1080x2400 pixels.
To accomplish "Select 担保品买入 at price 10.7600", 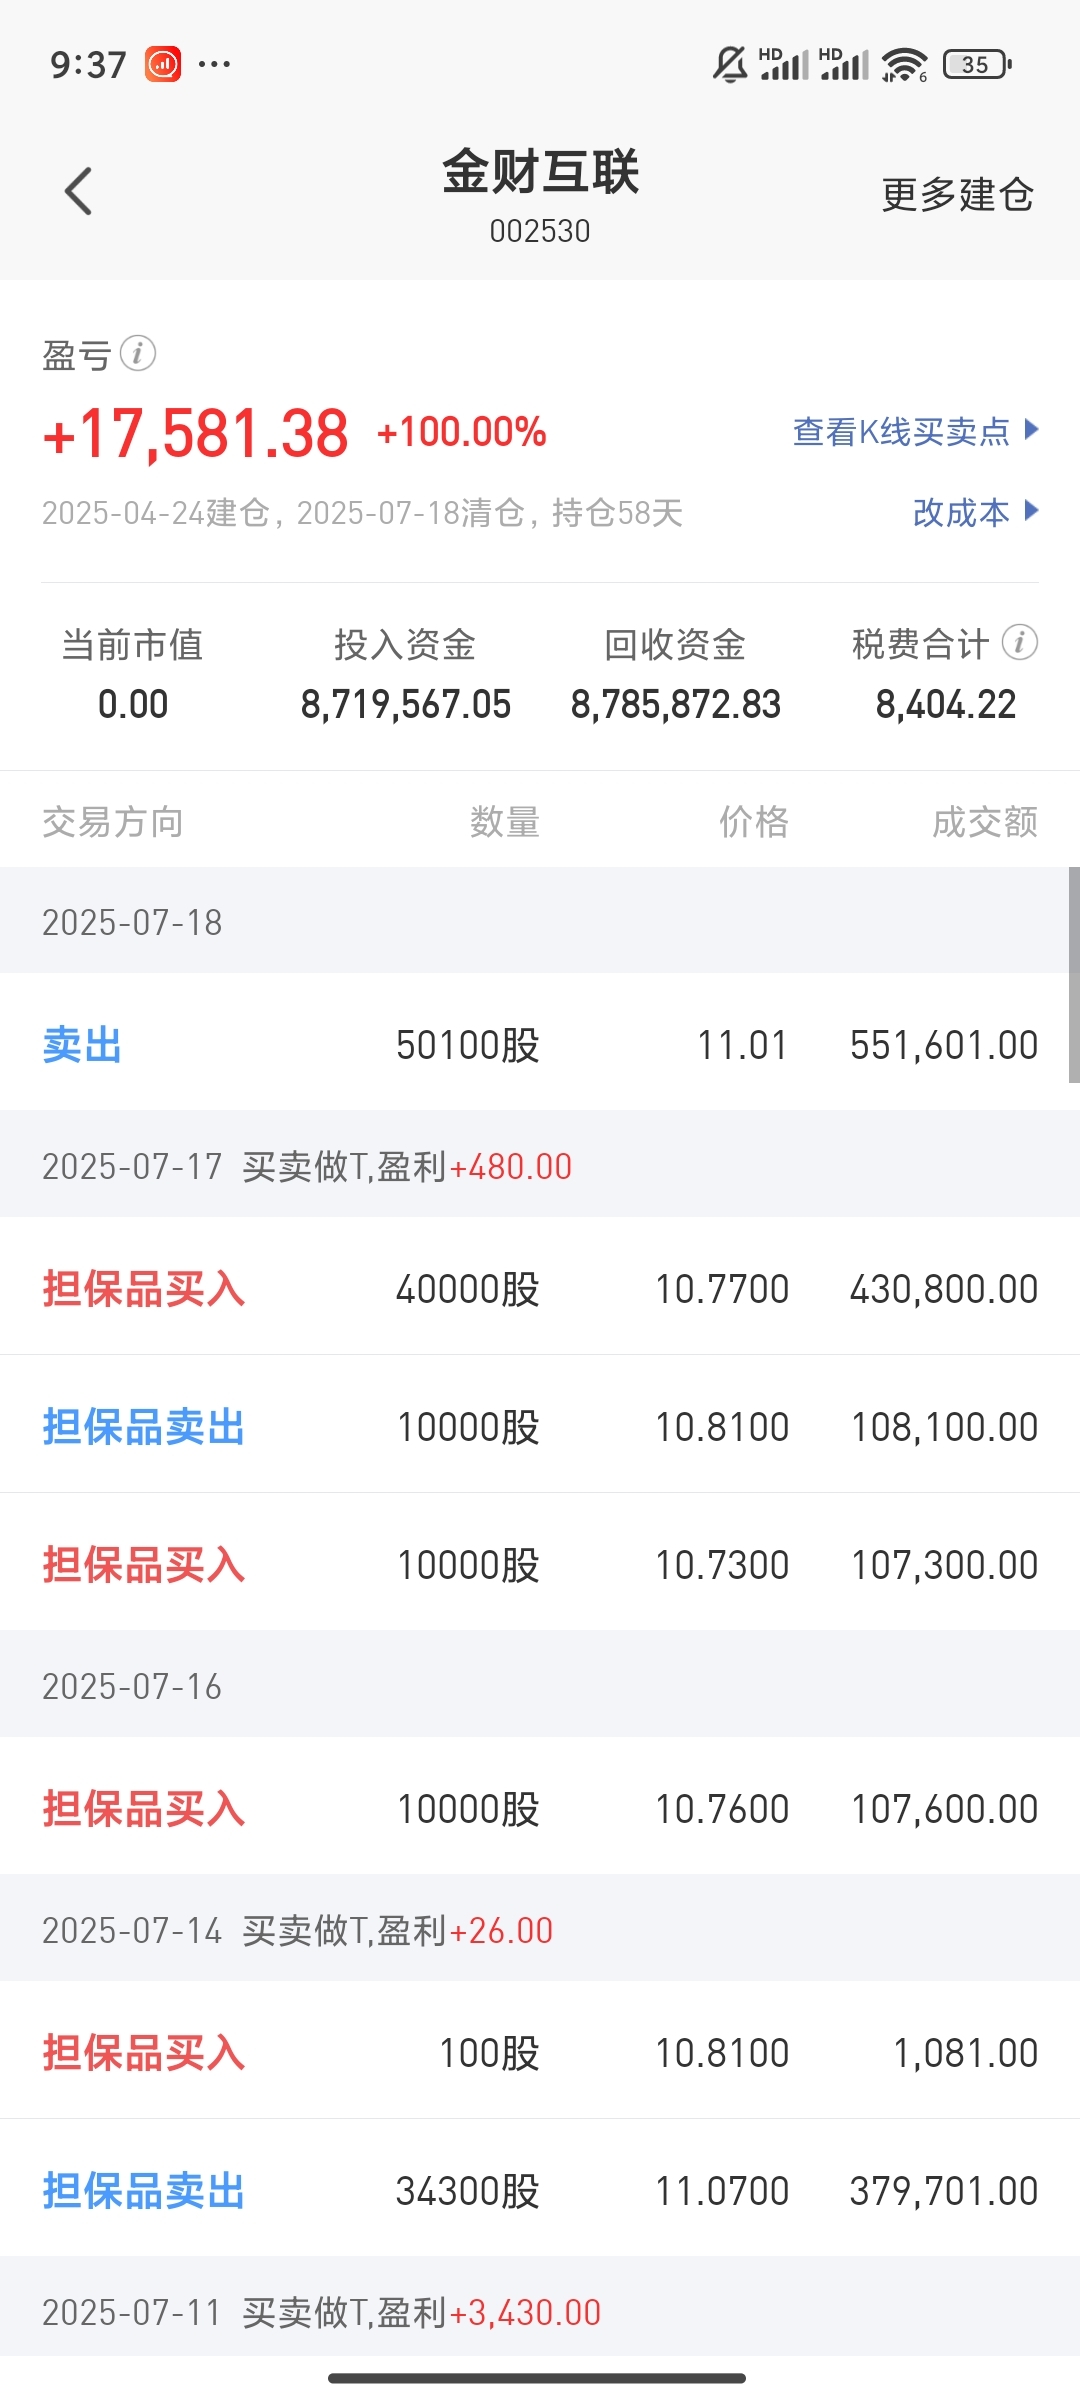I will [x=540, y=1808].
